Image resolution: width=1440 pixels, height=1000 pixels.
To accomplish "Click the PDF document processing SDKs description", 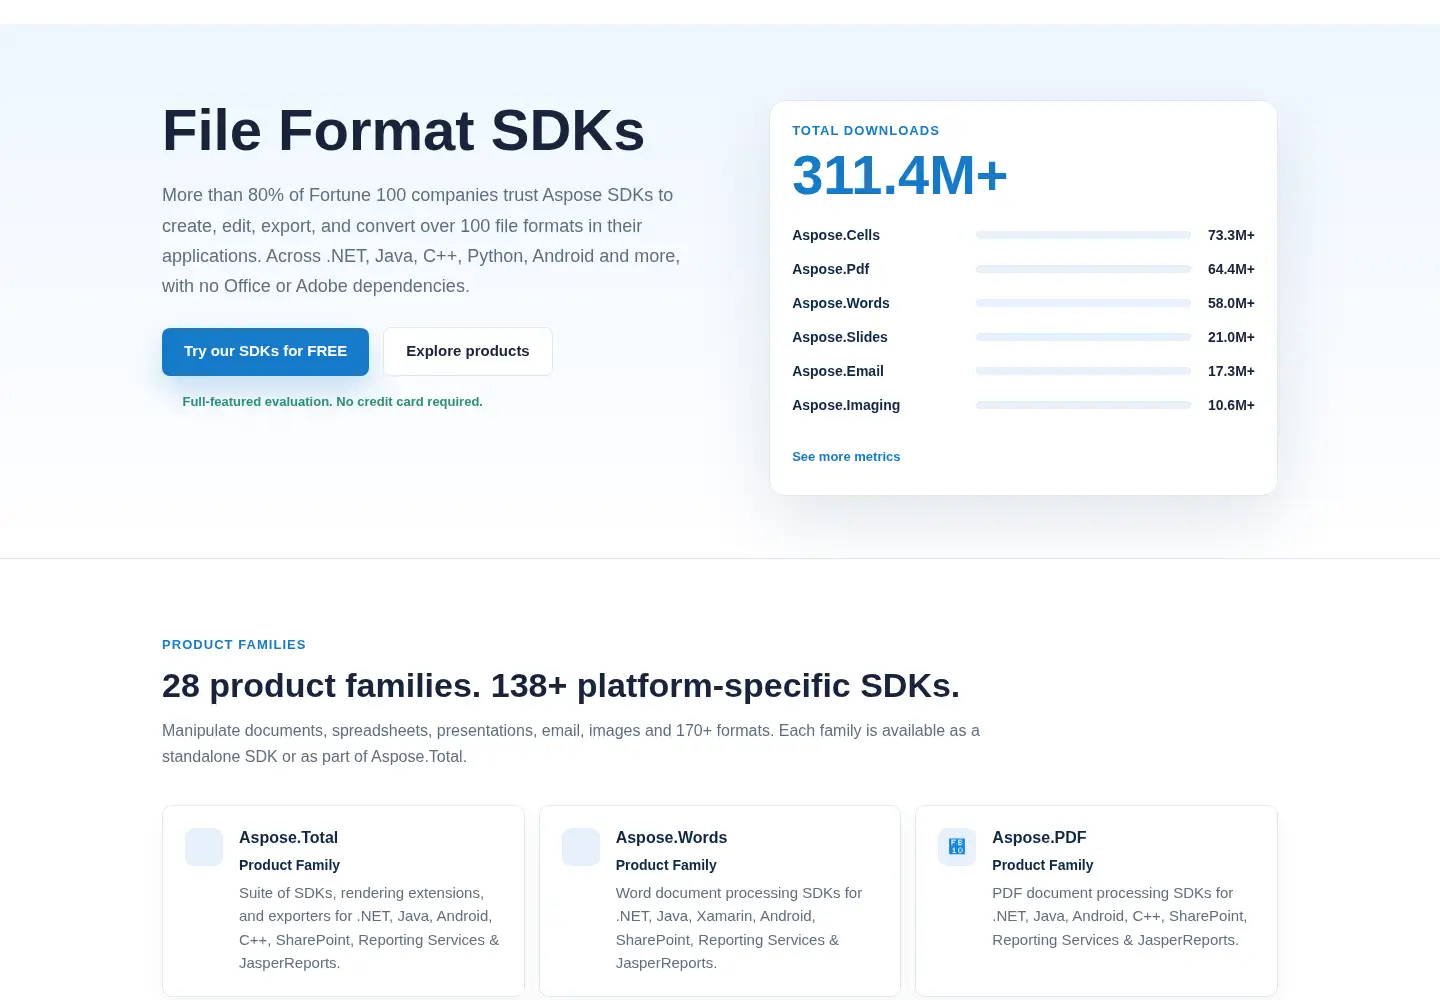I will point(1120,916).
